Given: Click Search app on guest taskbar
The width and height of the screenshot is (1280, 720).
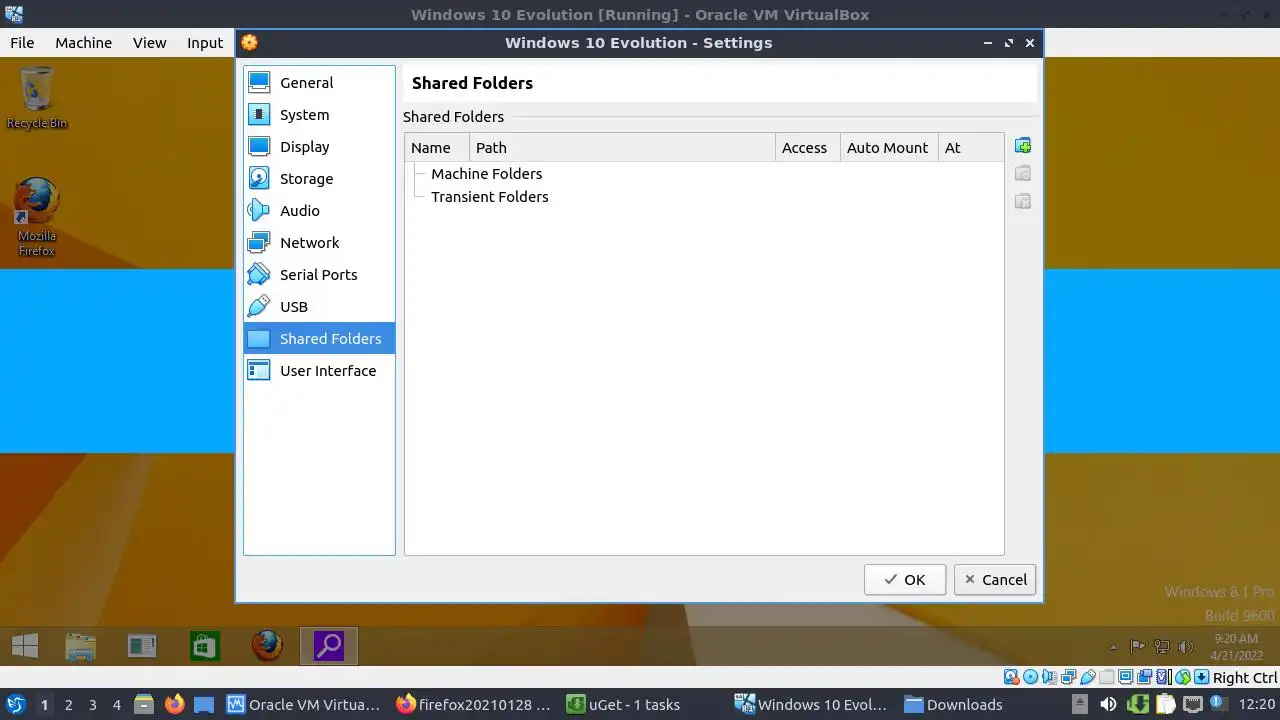Looking at the screenshot, I should (328, 646).
